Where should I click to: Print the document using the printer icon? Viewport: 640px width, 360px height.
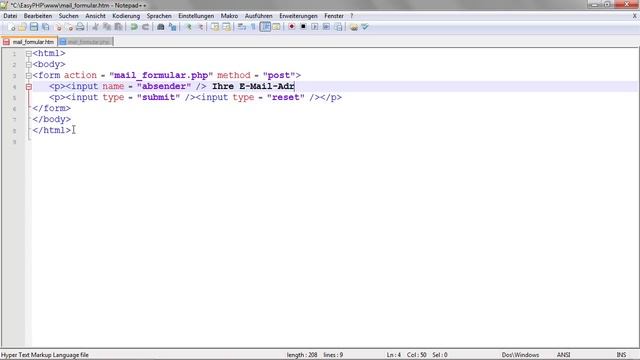point(80,27)
